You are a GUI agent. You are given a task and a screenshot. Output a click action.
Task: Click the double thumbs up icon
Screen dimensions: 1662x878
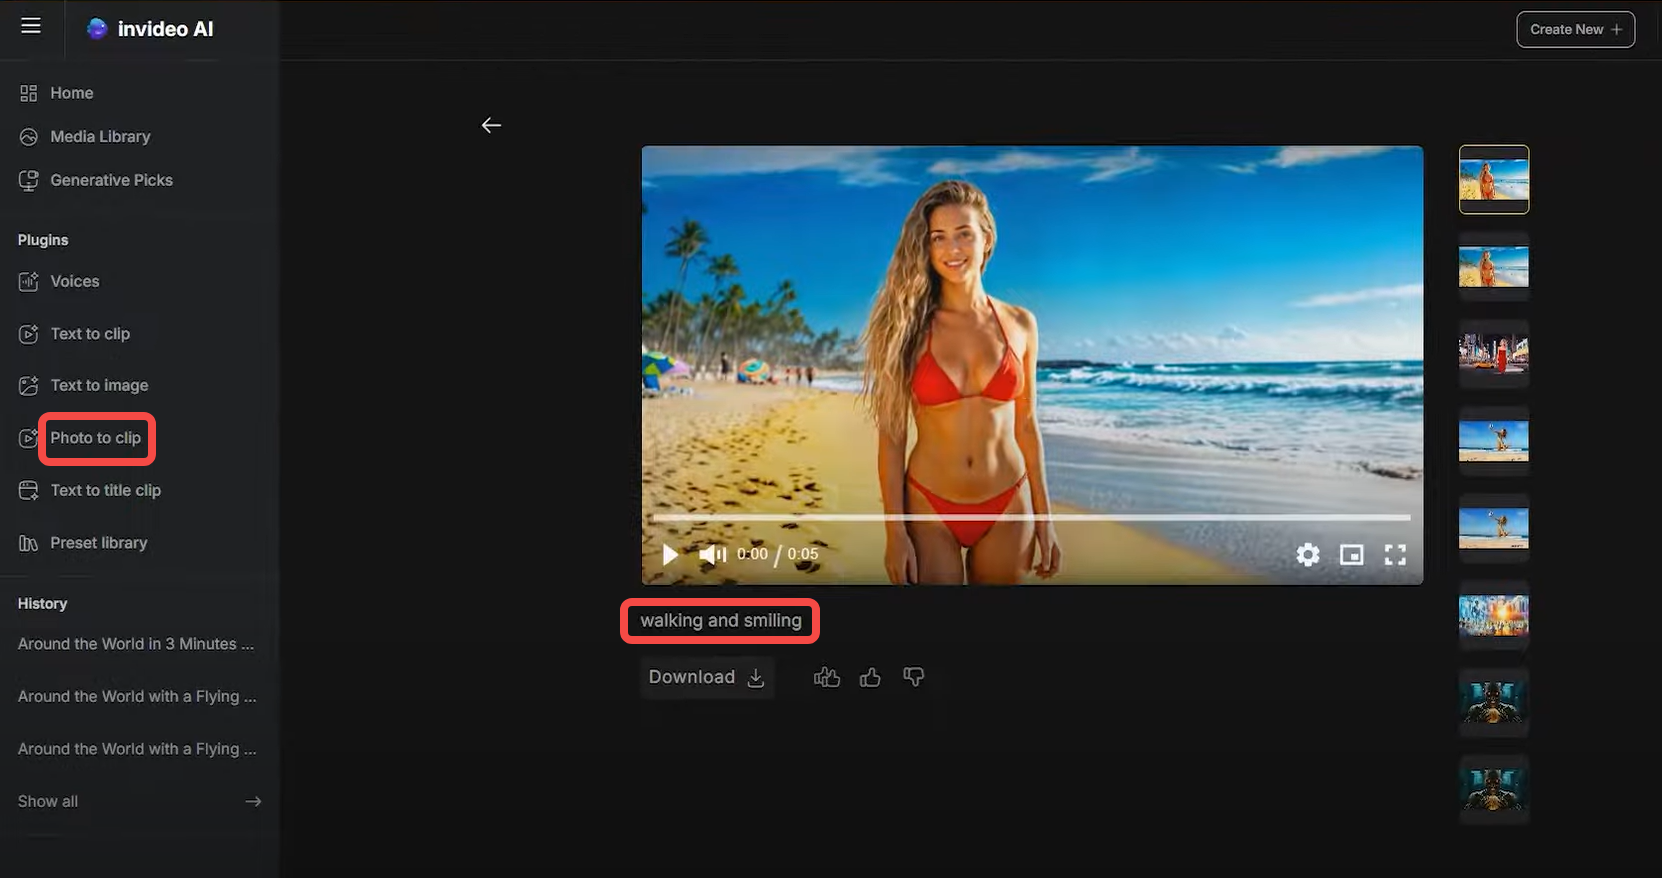point(827,678)
